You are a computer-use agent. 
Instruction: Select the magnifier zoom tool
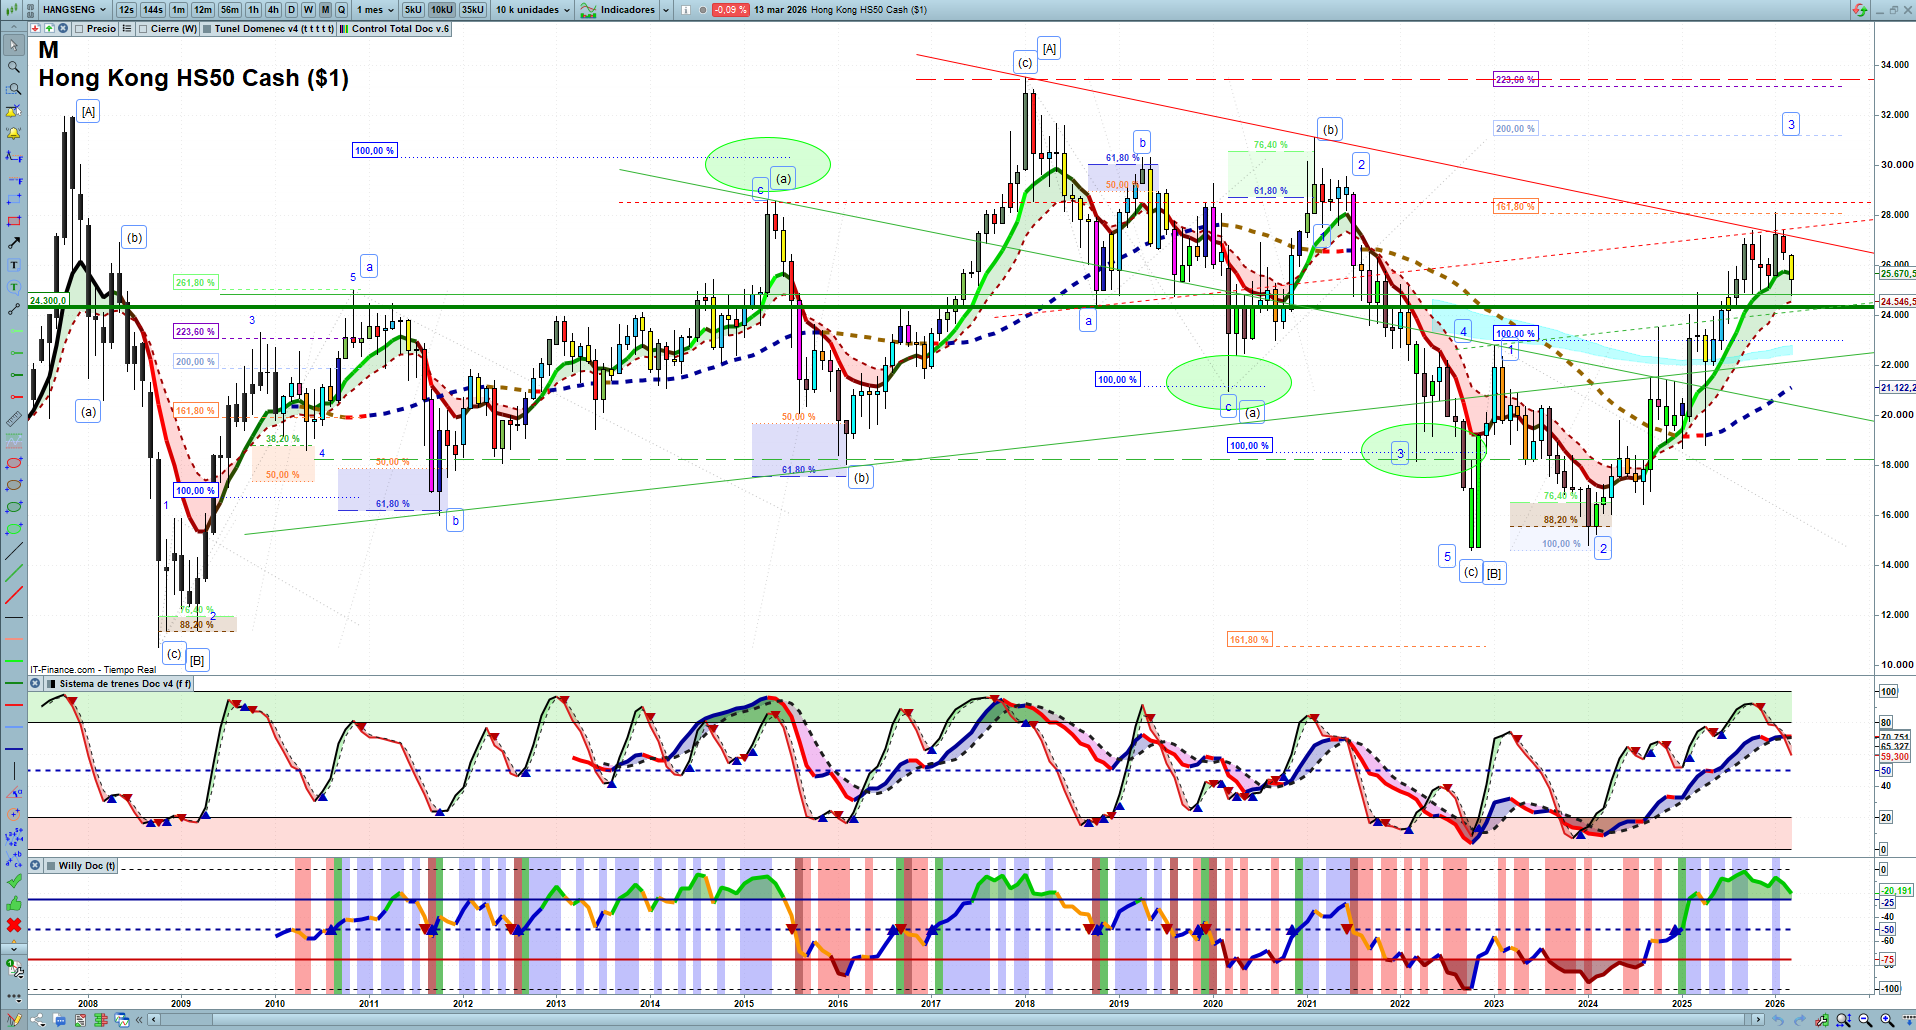(x=14, y=67)
